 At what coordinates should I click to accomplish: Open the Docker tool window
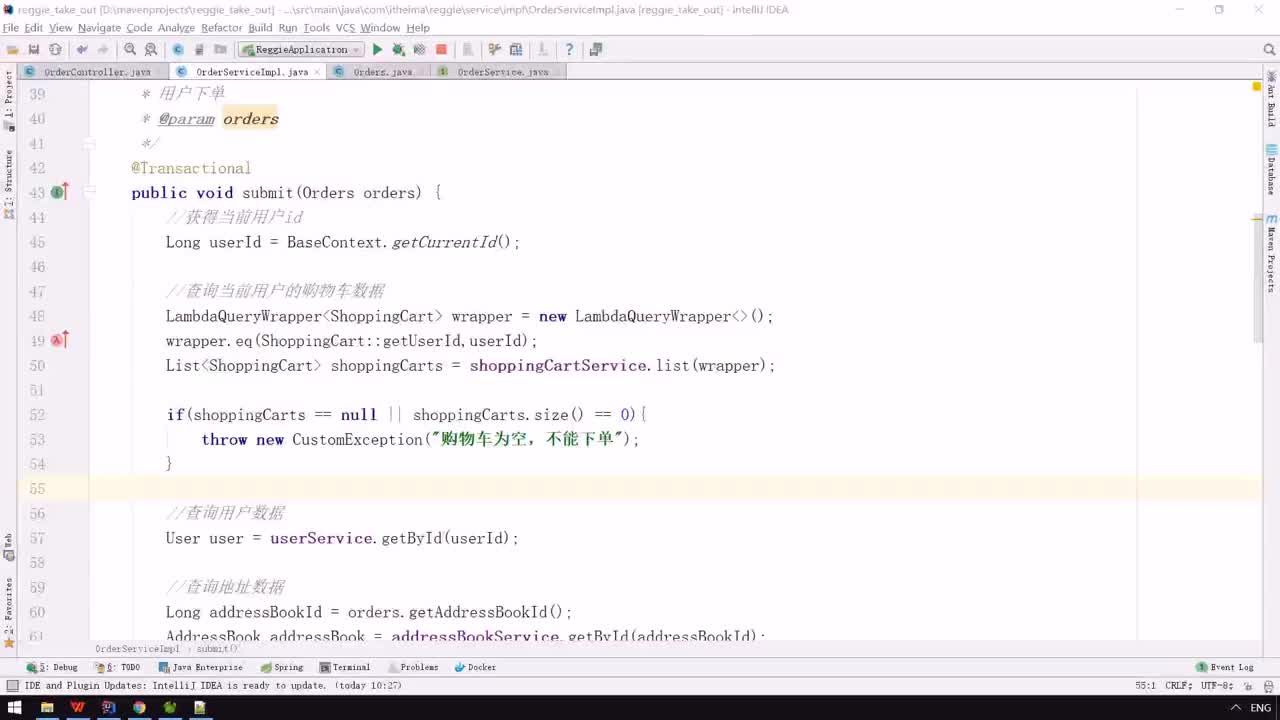(x=475, y=667)
